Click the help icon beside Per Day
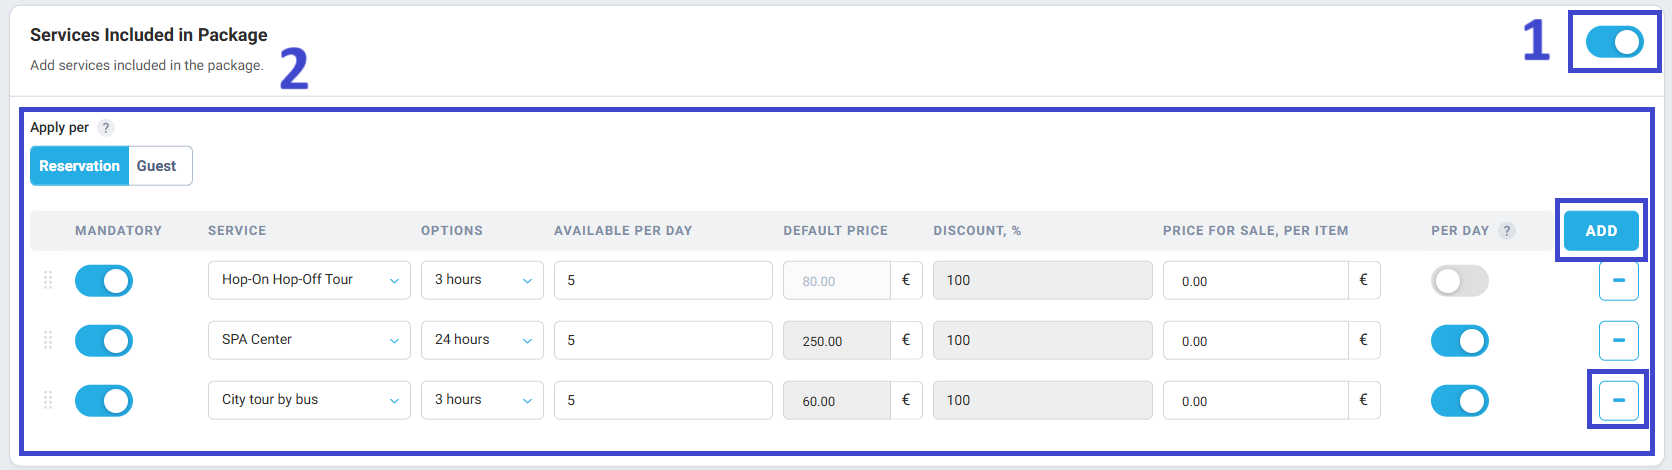Screen dimensions: 1672x470 click(1507, 231)
